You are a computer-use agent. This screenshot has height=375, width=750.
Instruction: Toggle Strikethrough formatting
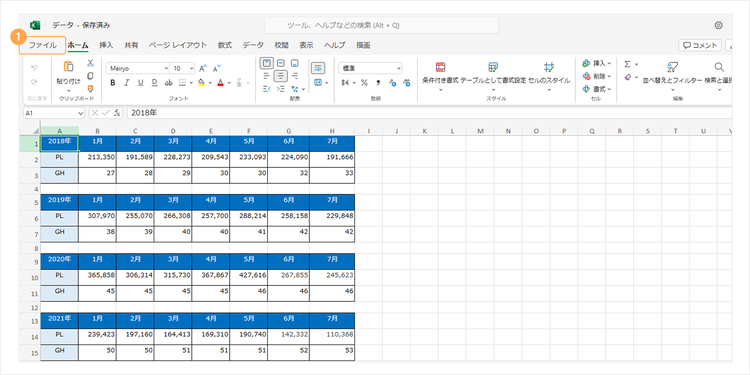[x=168, y=83]
